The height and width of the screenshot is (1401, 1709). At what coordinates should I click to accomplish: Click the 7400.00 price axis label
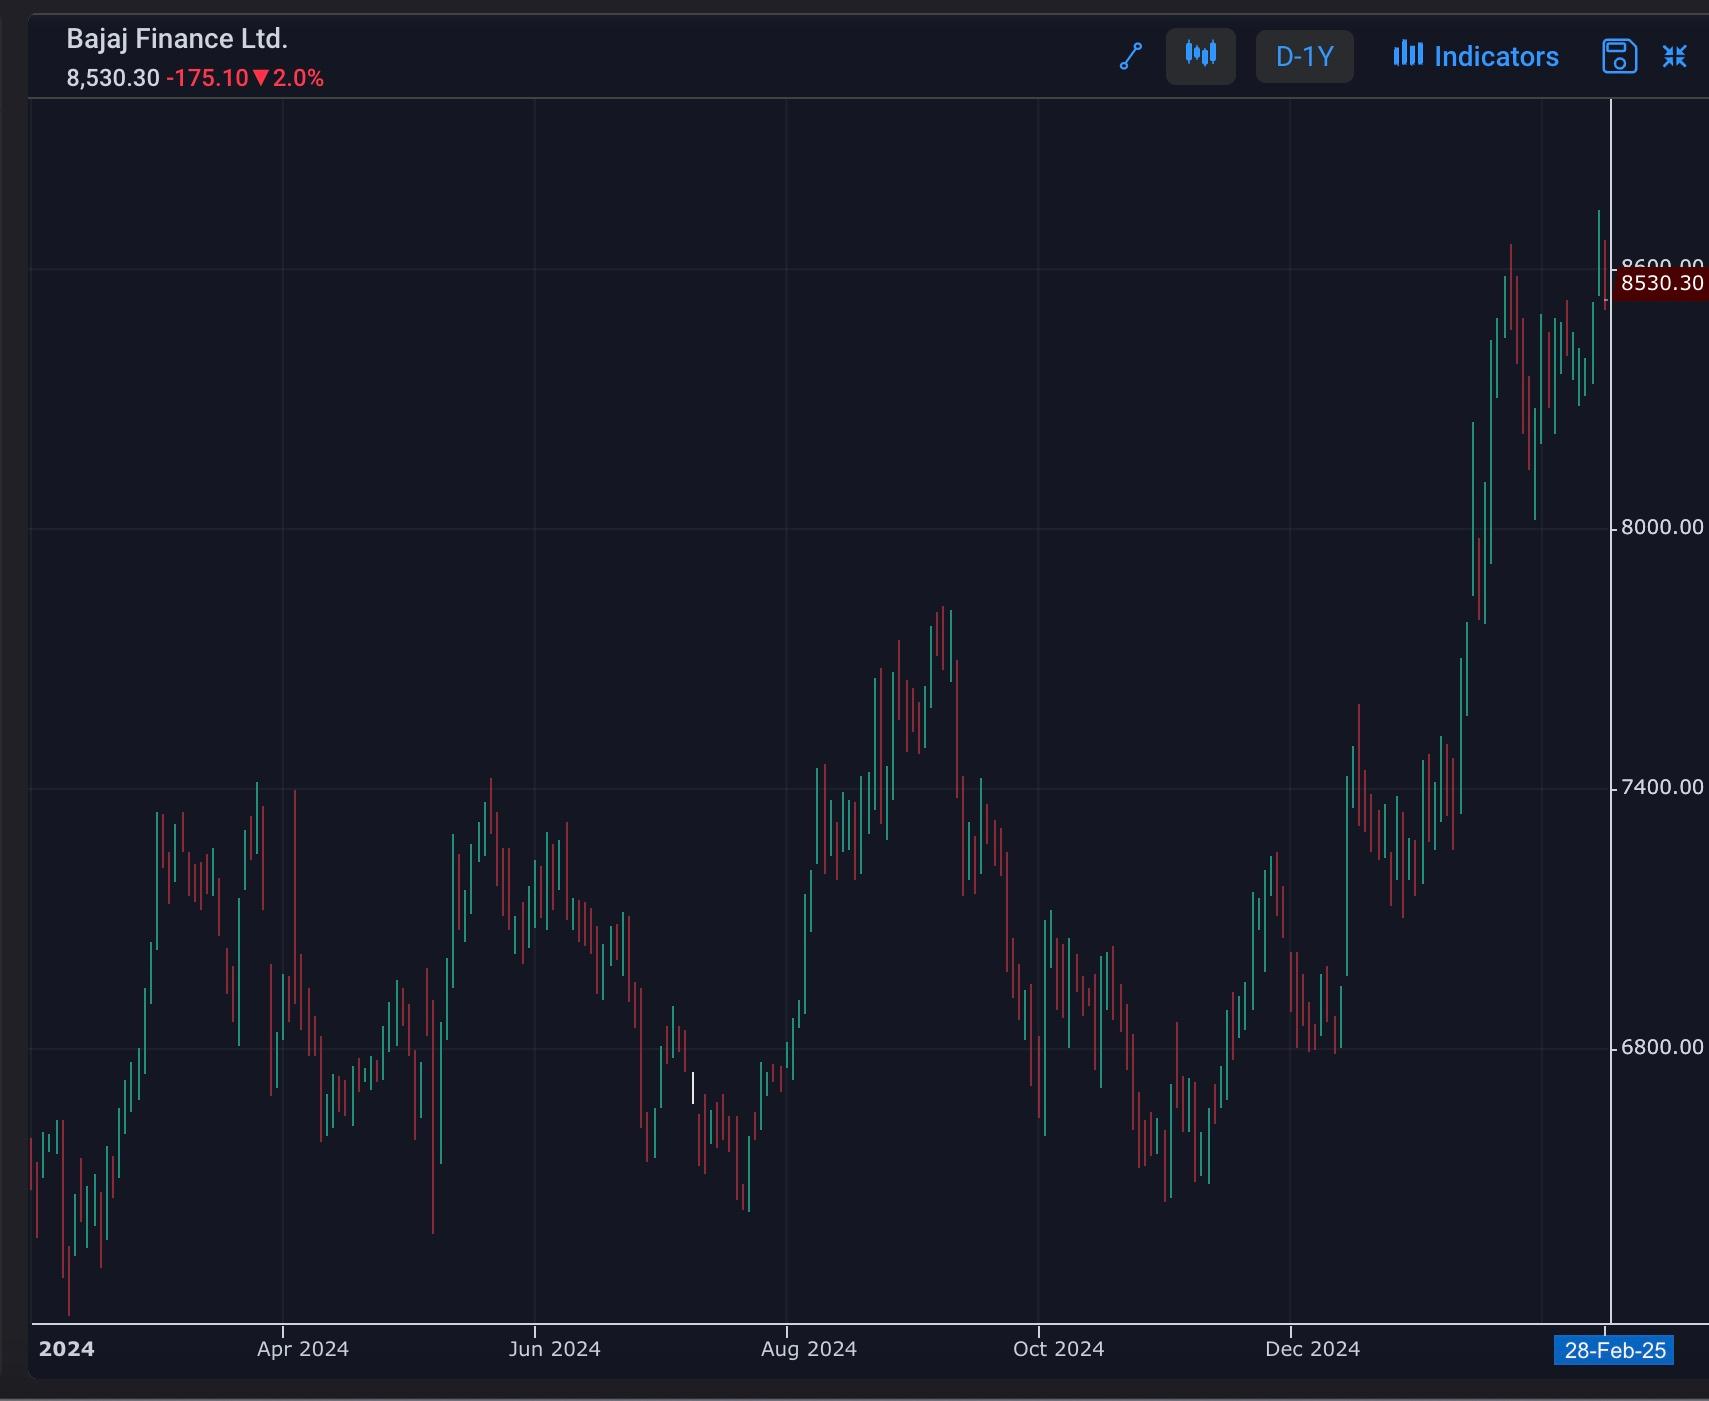pyautogui.click(x=1662, y=787)
